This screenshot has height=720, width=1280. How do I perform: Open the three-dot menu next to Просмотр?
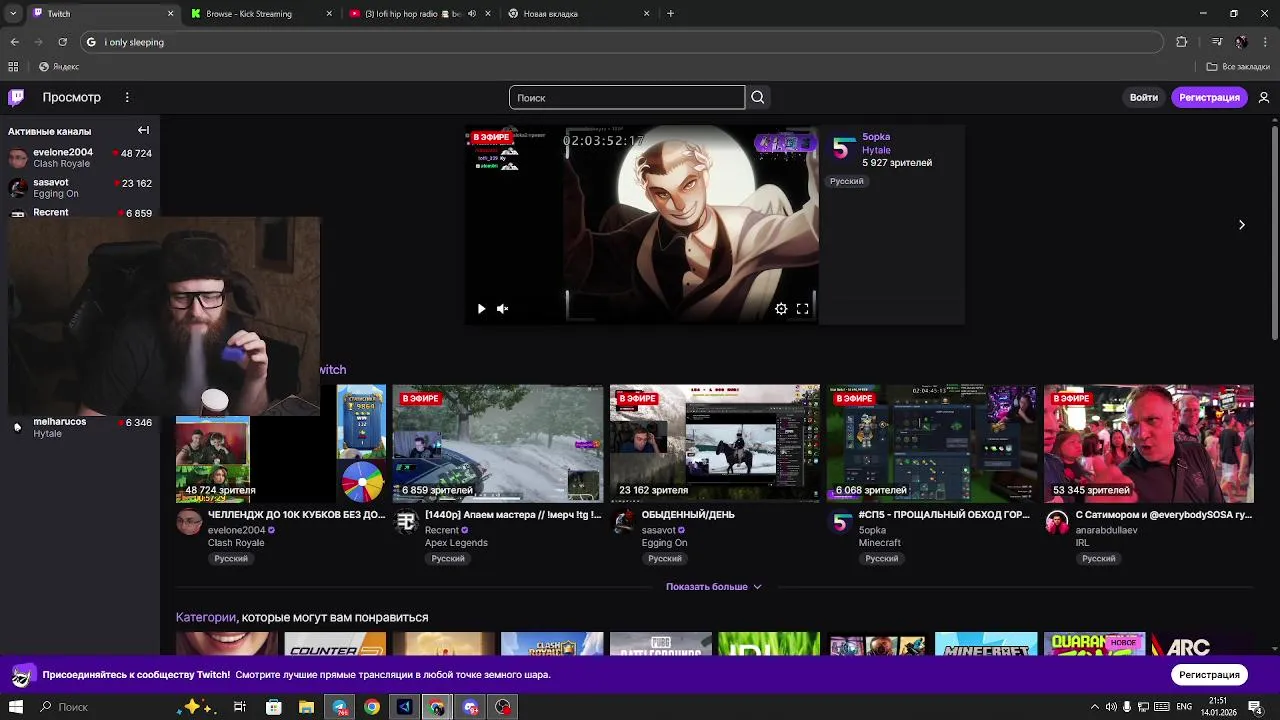click(127, 97)
